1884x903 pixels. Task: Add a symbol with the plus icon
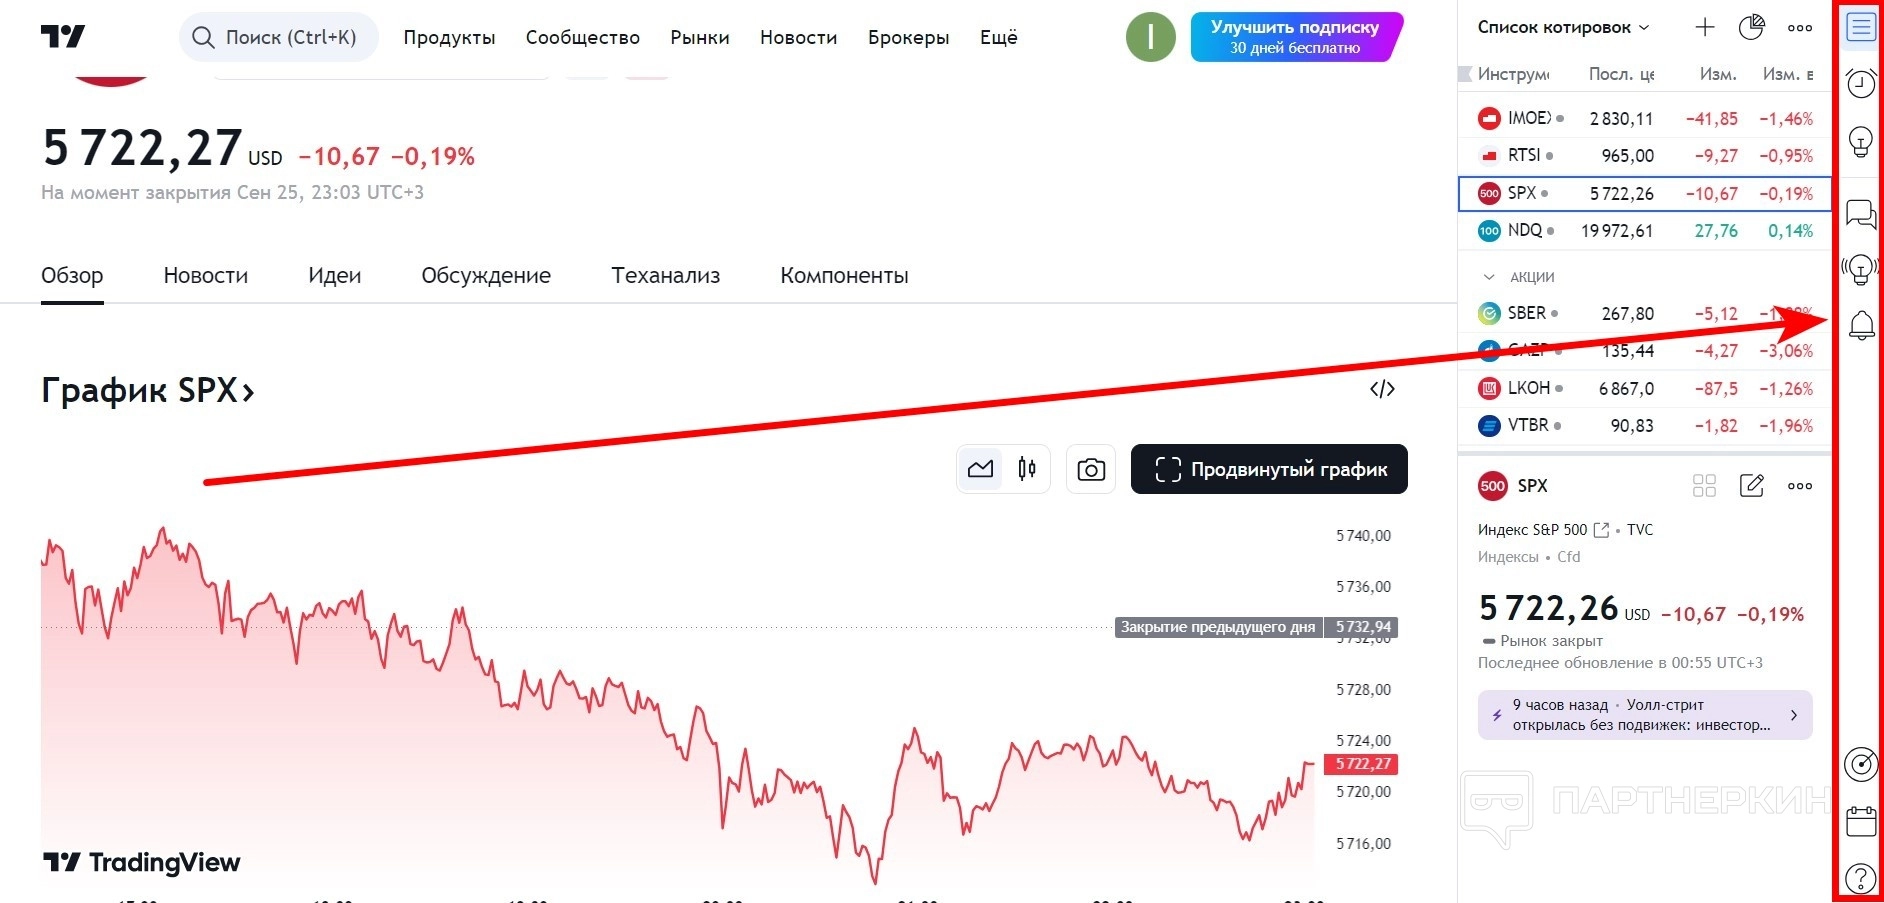pos(1705,28)
